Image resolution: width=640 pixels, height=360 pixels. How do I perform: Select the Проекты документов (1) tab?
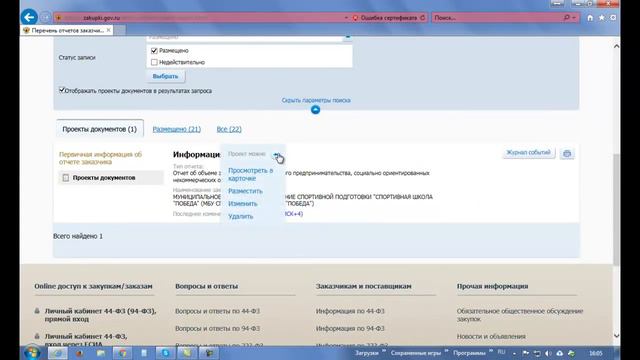pyautogui.click(x=100, y=129)
